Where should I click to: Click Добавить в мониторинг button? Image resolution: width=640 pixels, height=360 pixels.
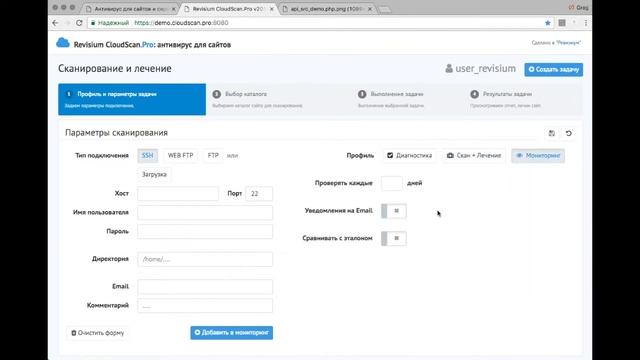pyautogui.click(x=231, y=333)
